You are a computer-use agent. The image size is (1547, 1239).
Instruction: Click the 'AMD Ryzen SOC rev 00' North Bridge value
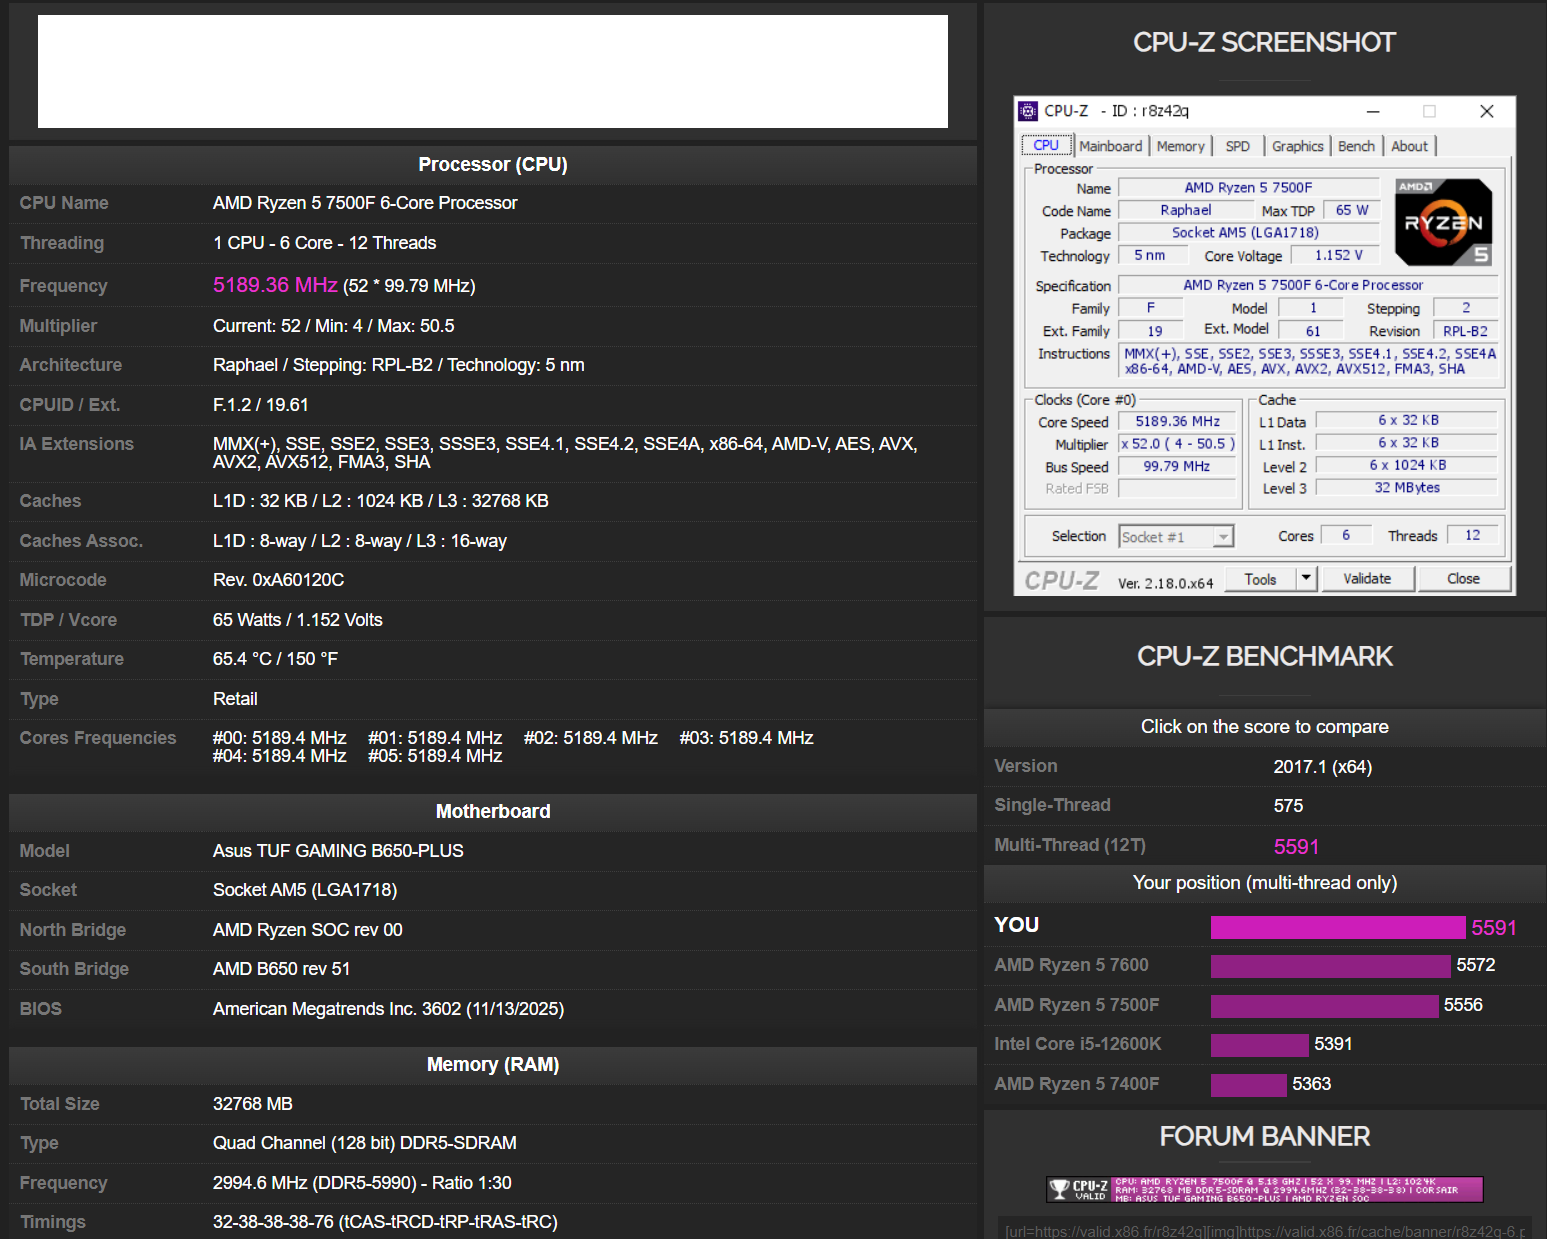(307, 930)
